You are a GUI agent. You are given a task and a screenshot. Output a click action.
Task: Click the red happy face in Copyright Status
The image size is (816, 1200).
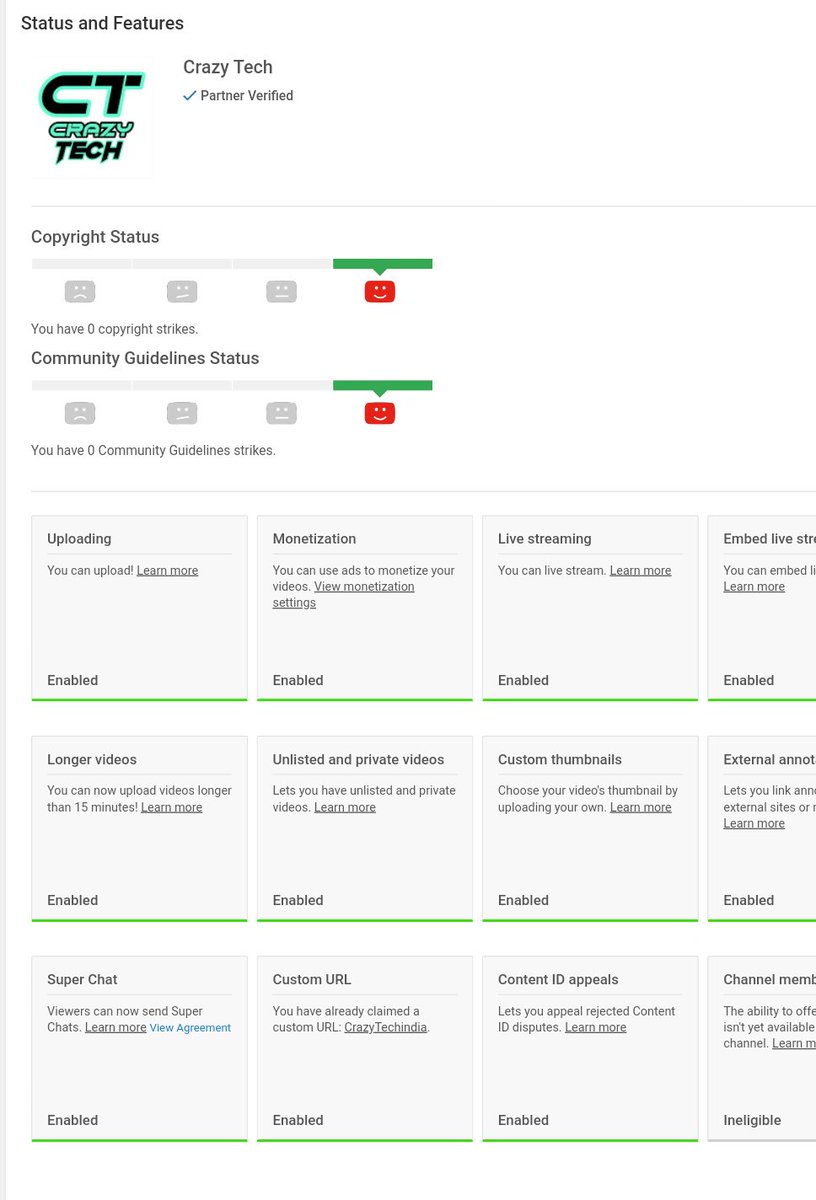point(380,291)
